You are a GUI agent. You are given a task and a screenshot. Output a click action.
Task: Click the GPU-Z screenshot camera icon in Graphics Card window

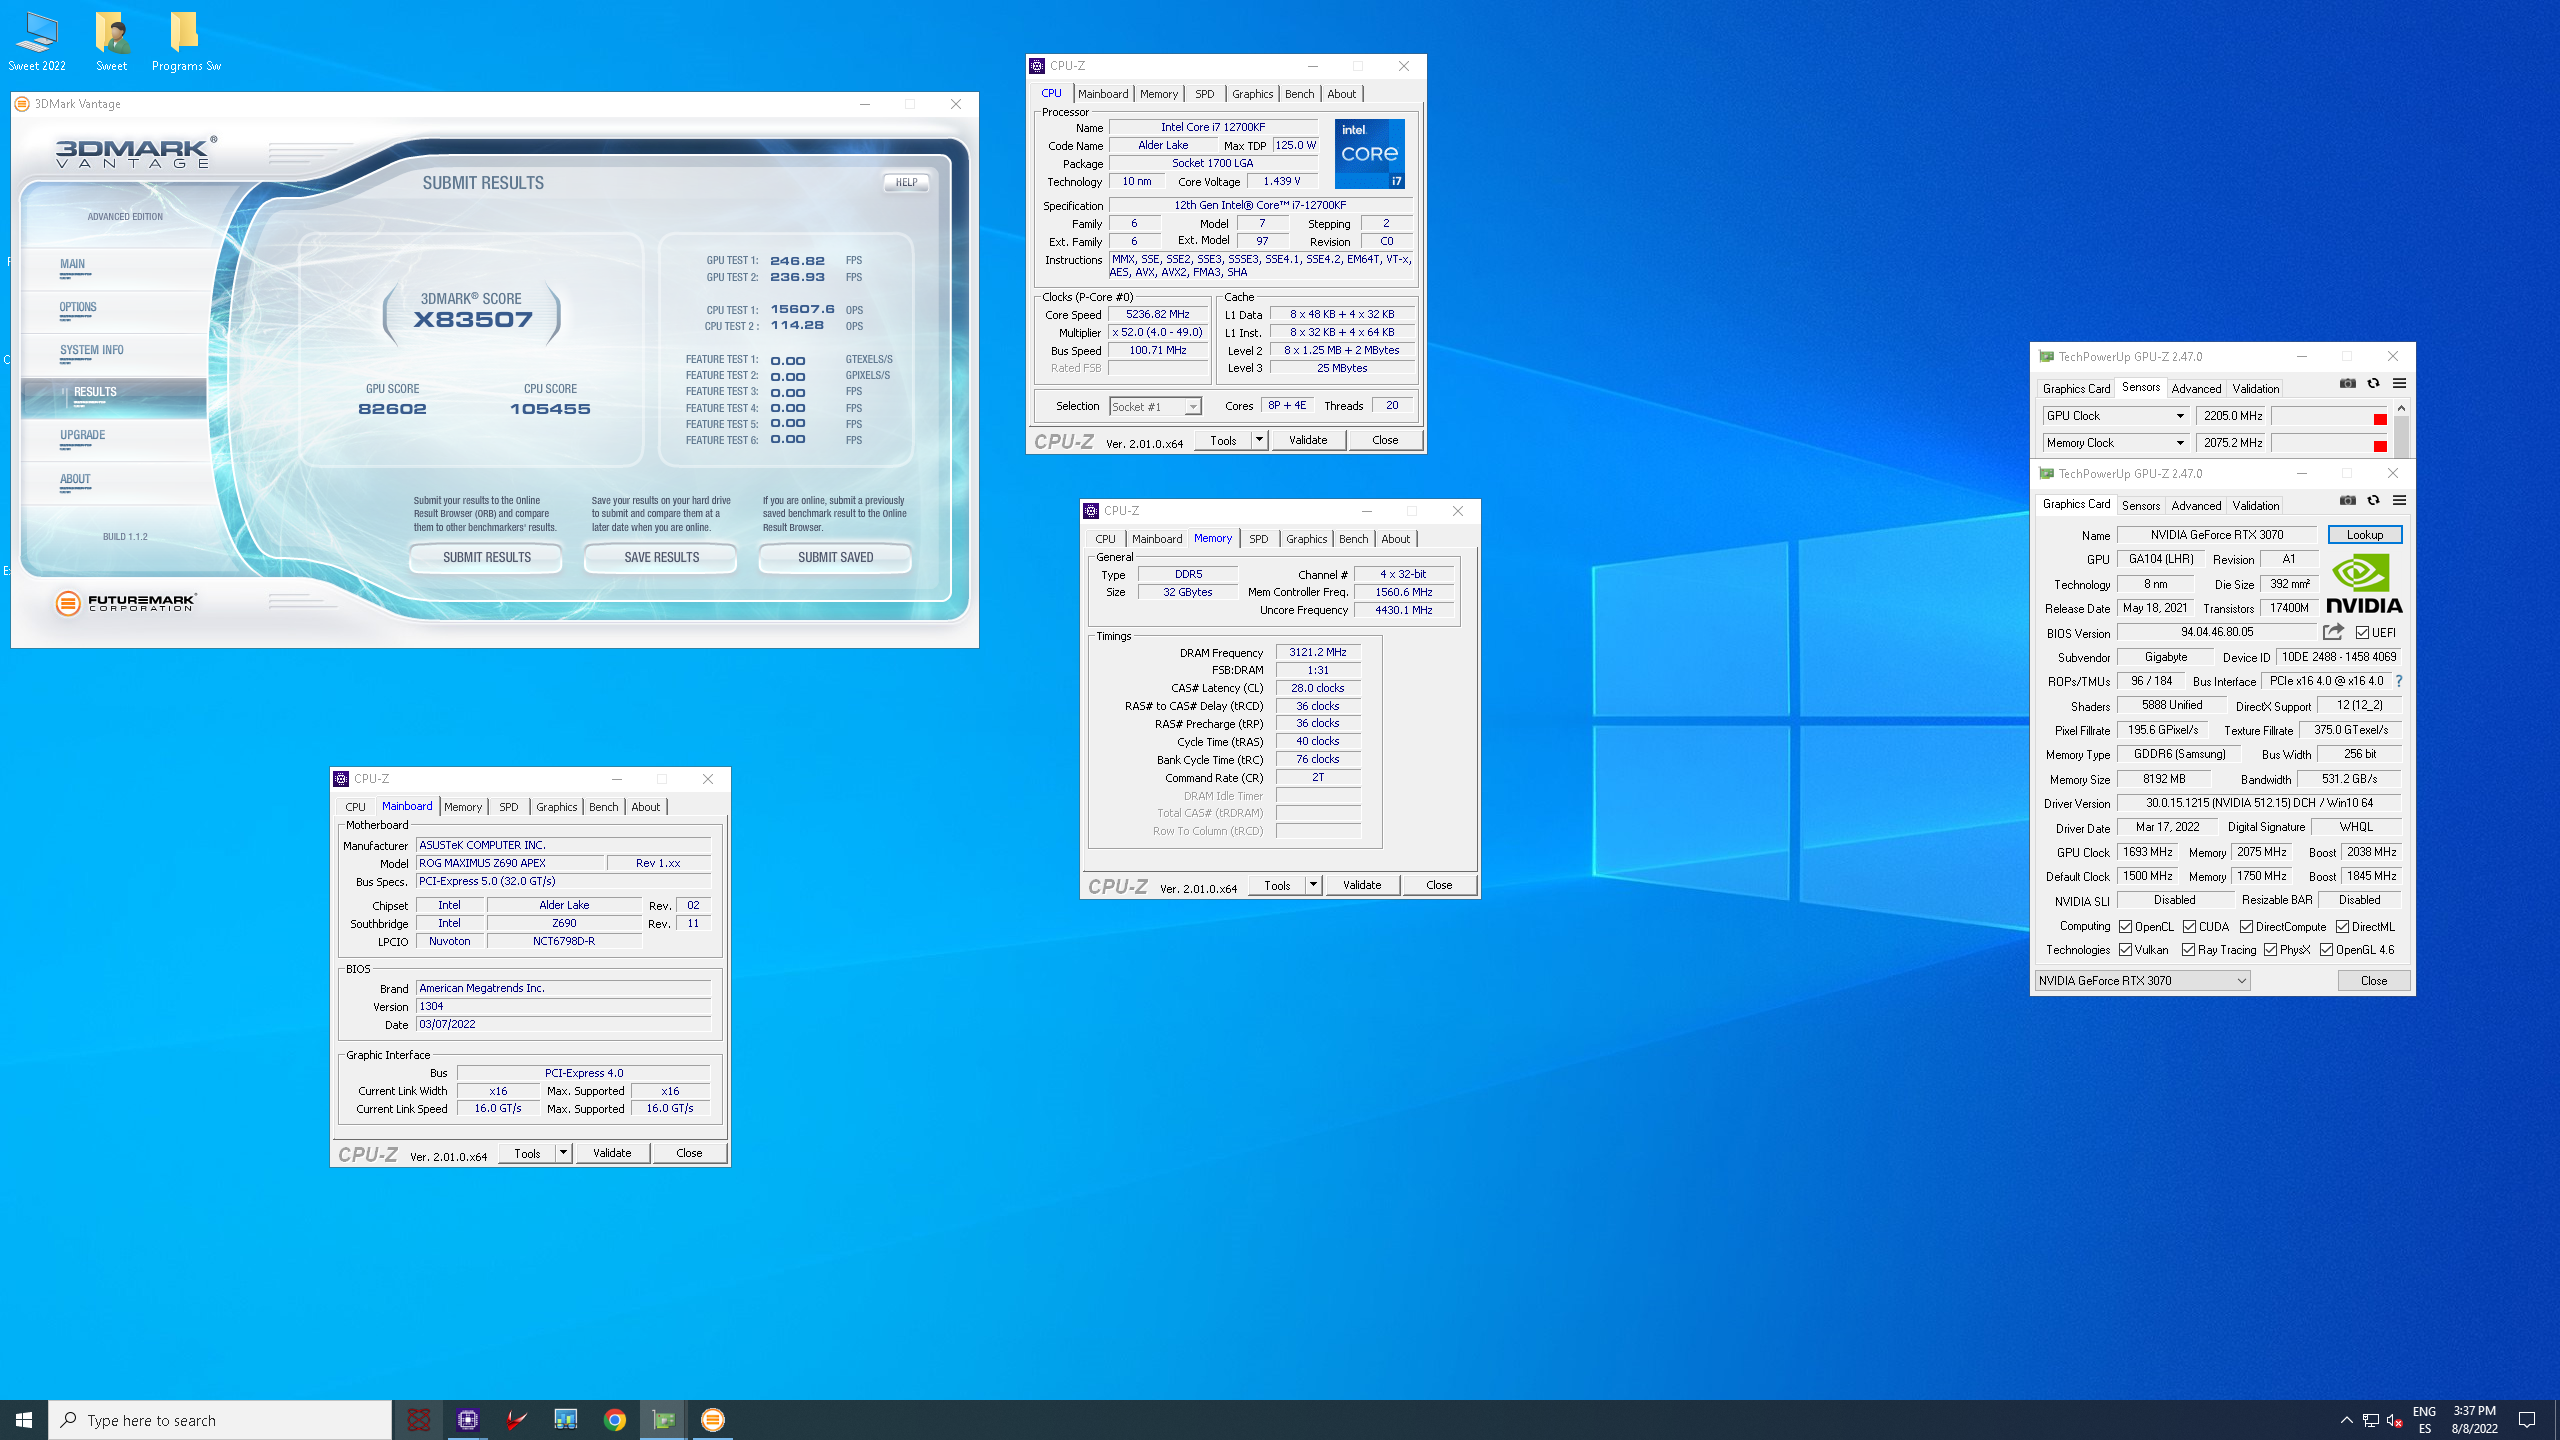(x=2347, y=501)
